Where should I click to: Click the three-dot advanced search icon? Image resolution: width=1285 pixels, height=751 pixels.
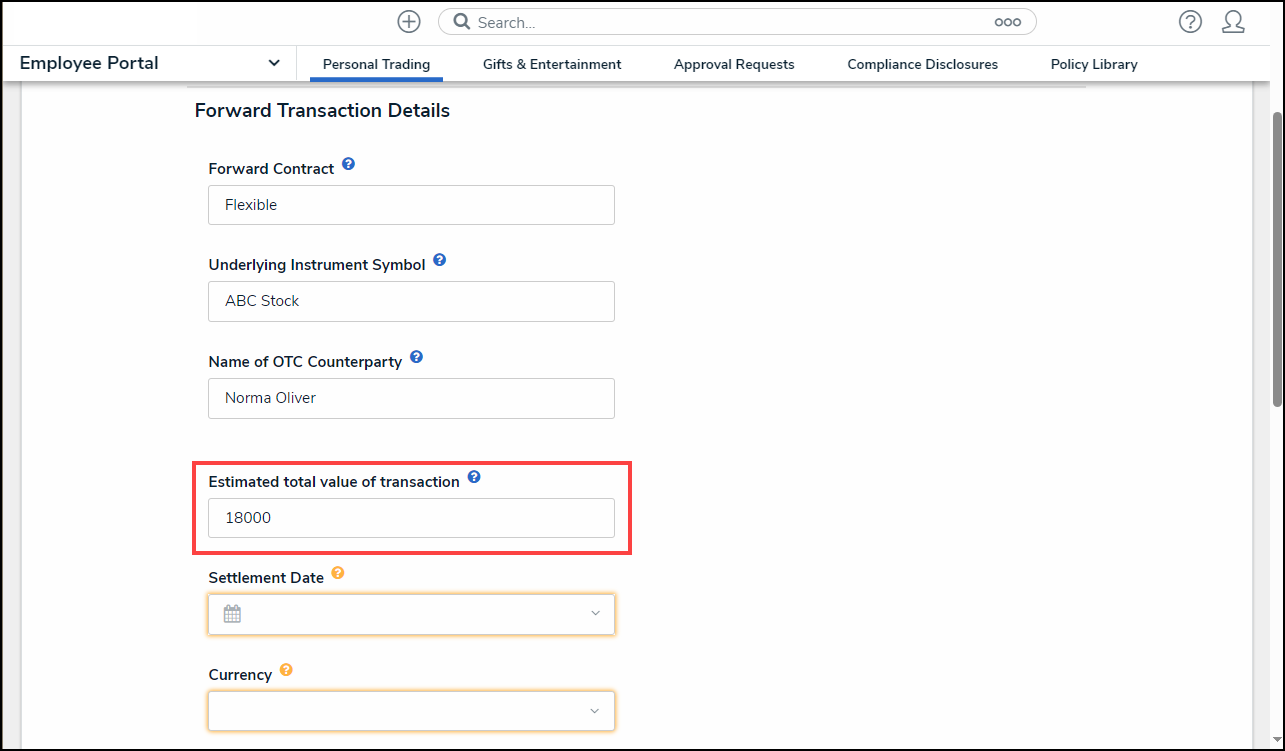pos(1007,22)
